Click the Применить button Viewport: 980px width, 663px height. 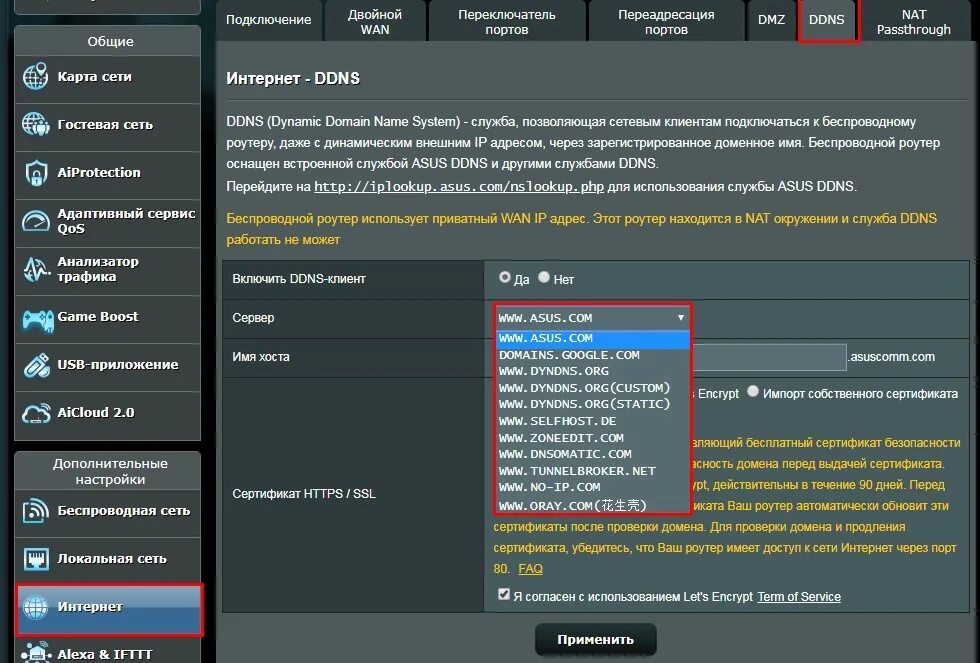pos(596,640)
